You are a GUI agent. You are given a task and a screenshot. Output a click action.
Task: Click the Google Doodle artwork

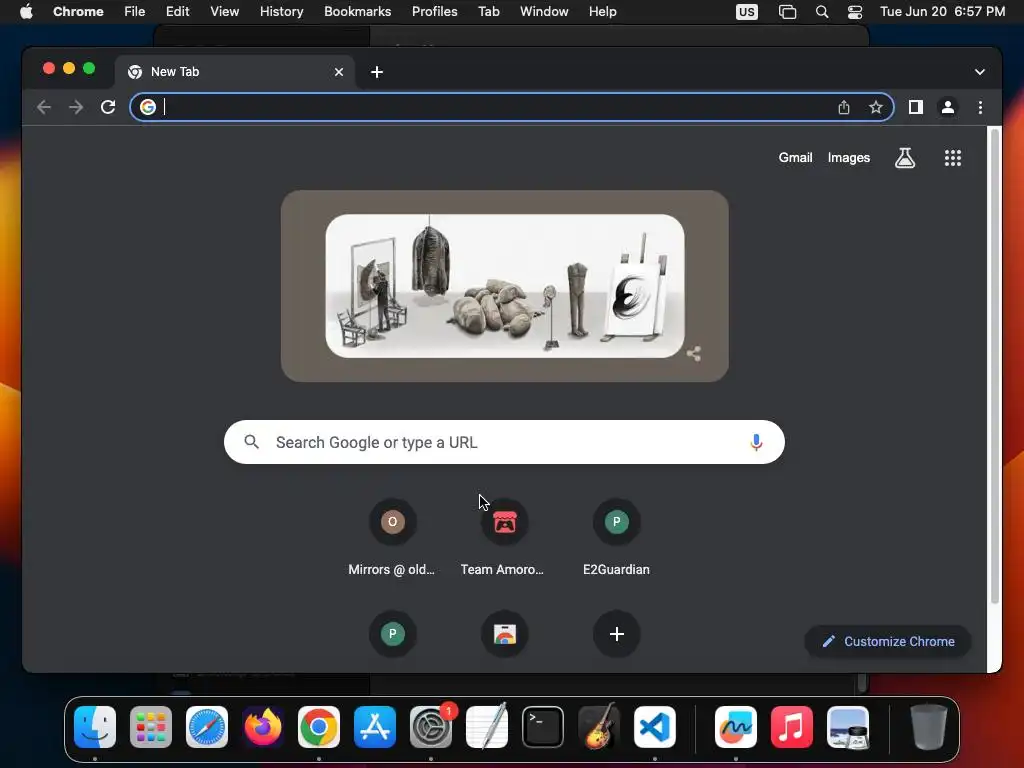click(x=505, y=286)
